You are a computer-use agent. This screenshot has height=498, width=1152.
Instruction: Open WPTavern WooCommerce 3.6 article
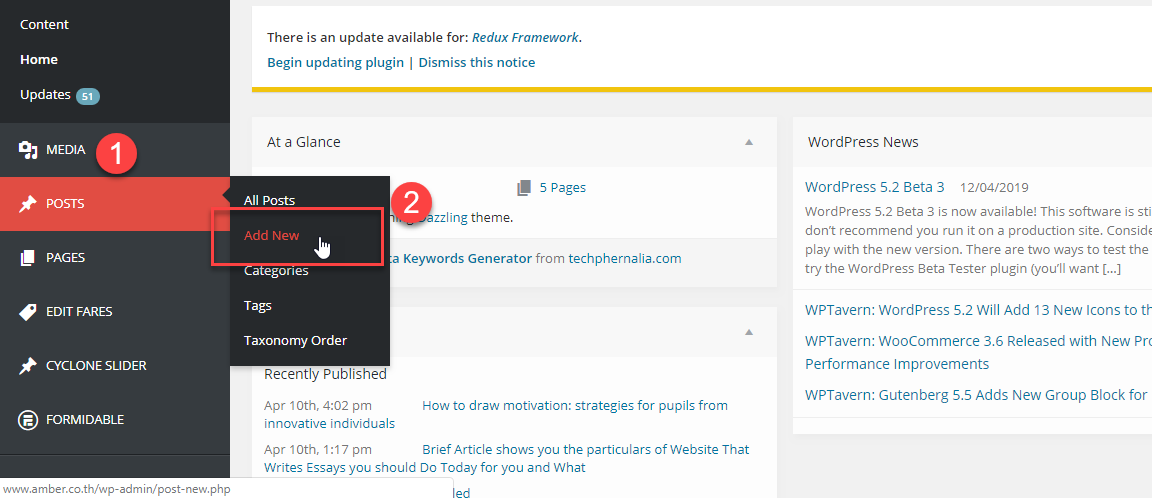(x=978, y=353)
